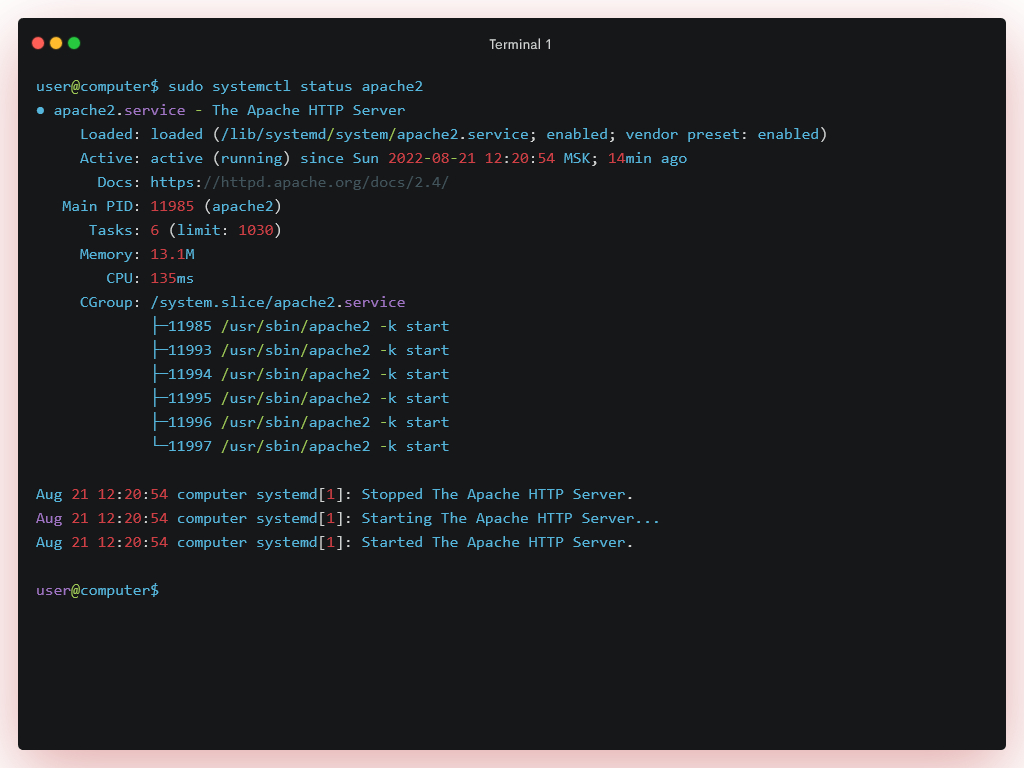
Task: Click 'vendor preset: enabled' text
Action: (x=722, y=135)
